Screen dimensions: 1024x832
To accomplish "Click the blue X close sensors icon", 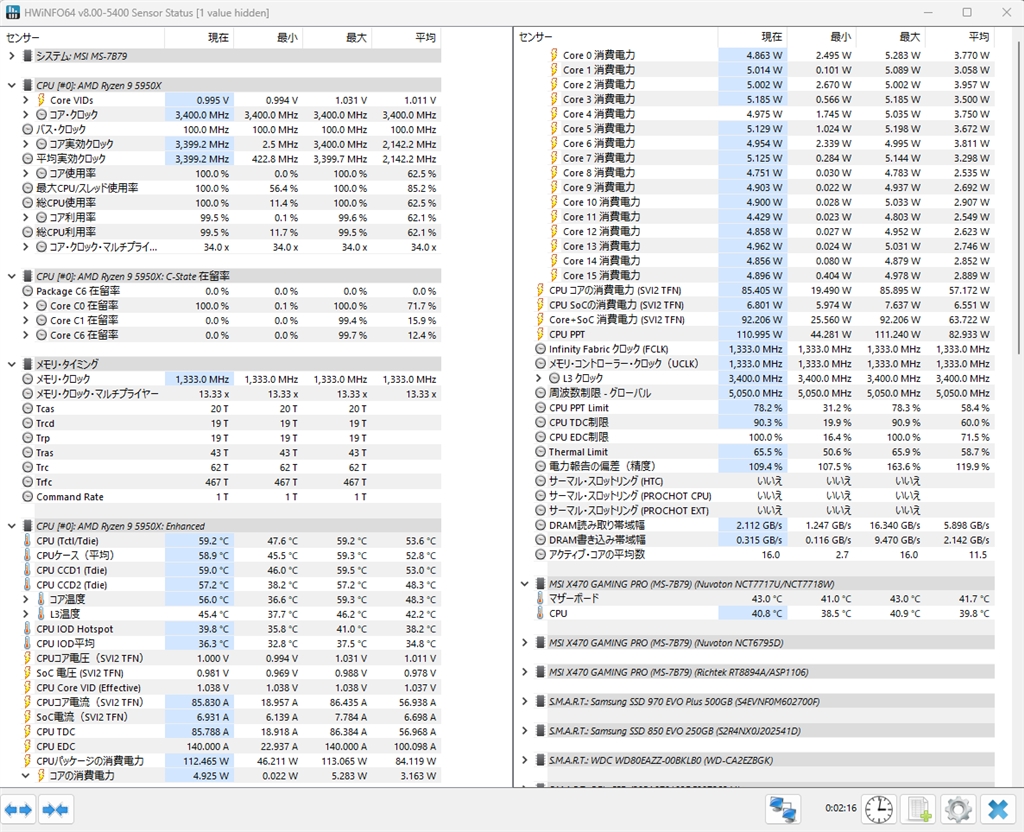I will pos(997,808).
